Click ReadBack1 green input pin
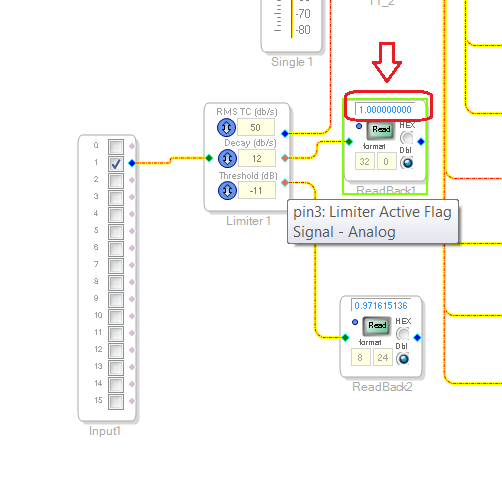The image size is (502, 483). coord(349,142)
